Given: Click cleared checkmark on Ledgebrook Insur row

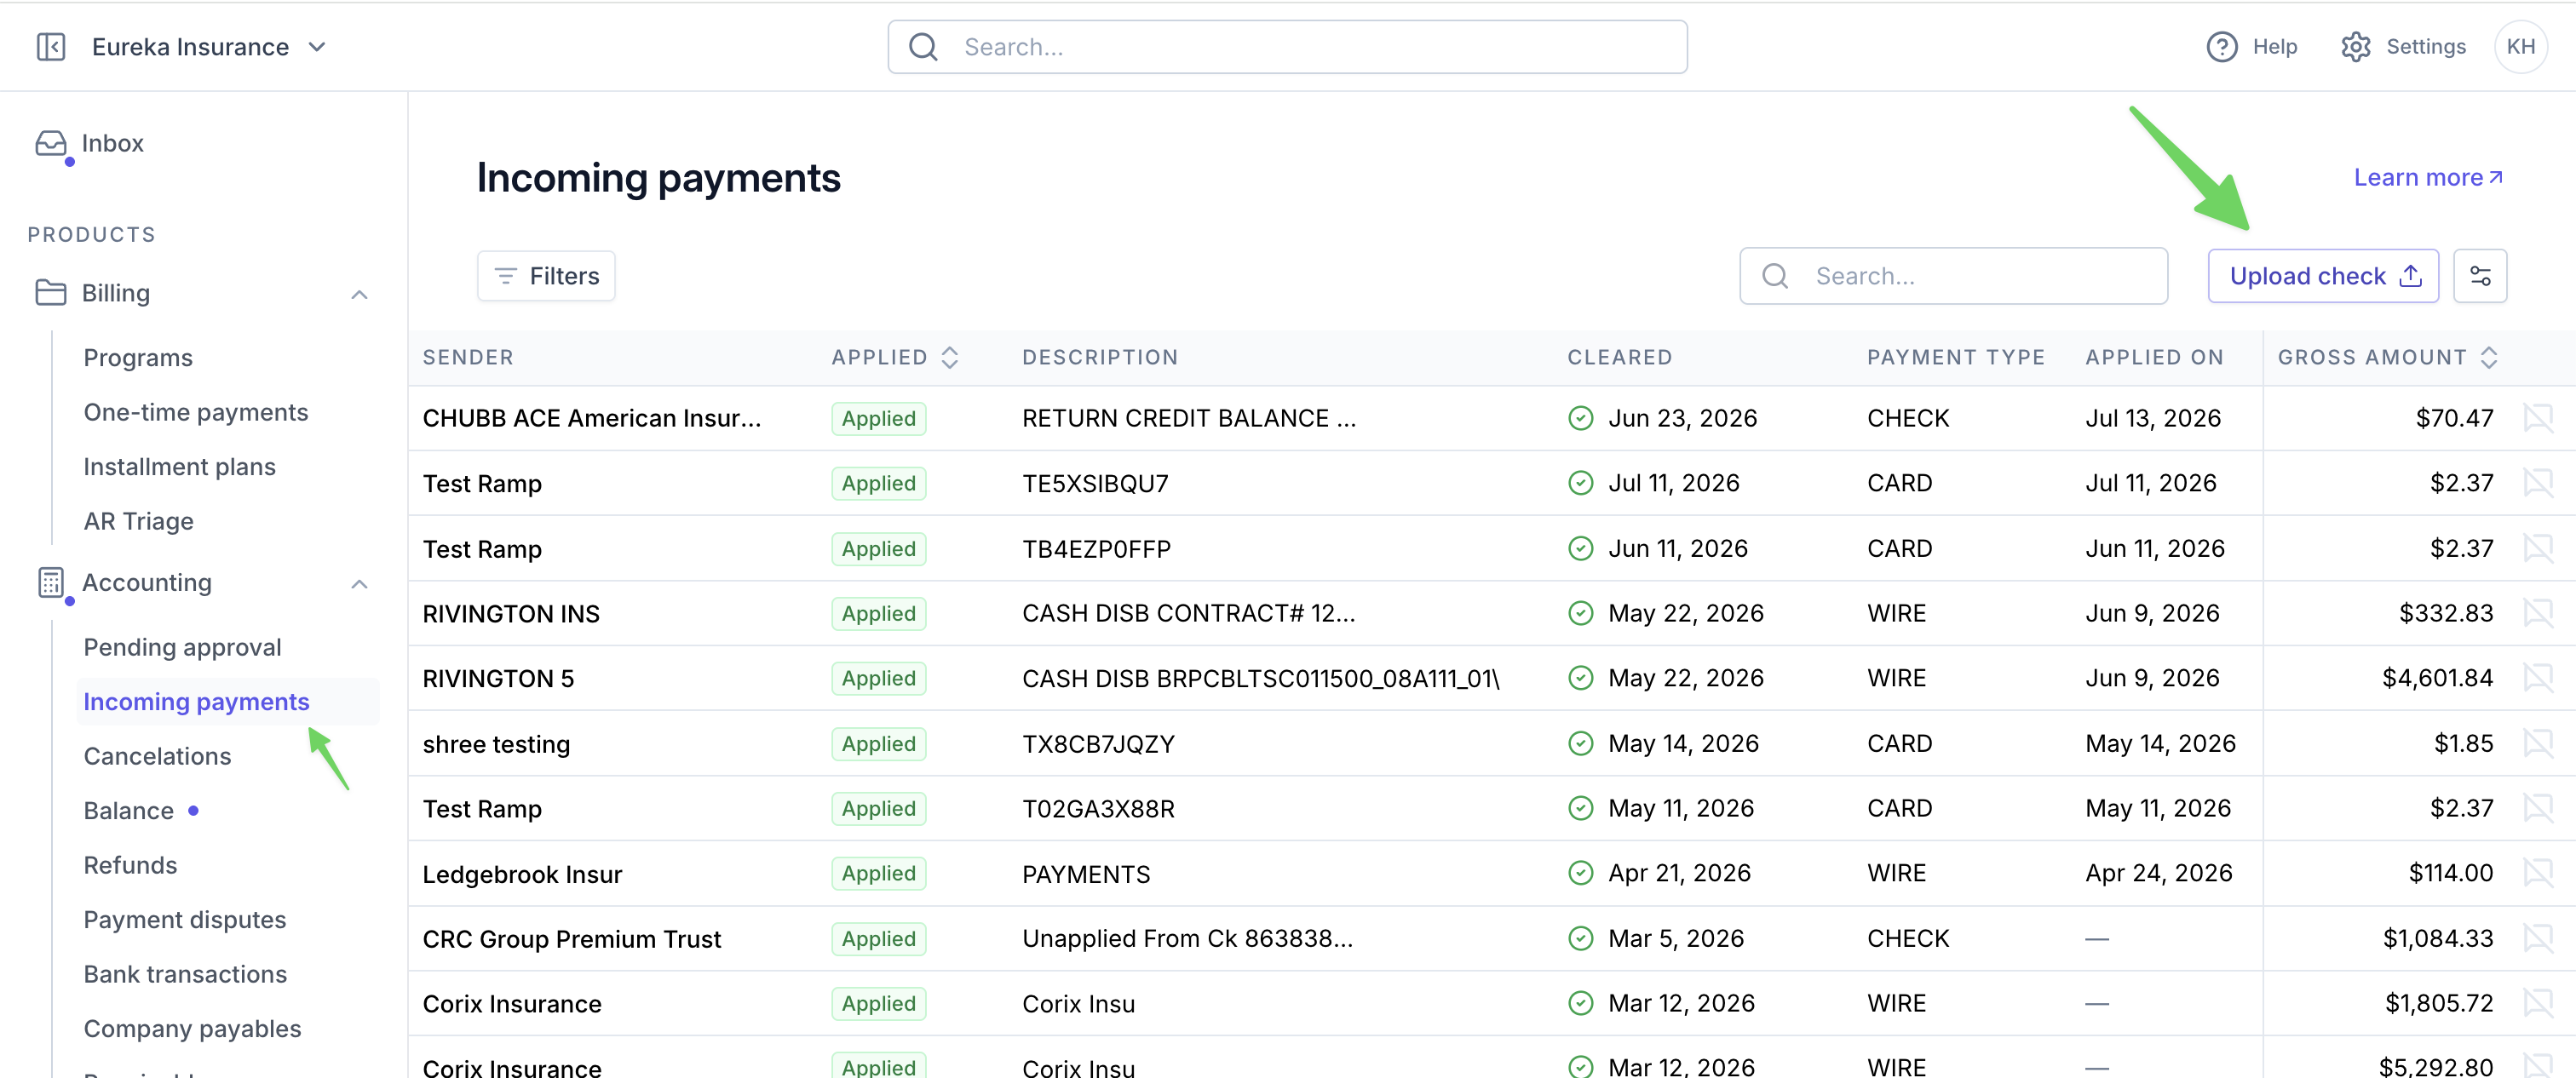Looking at the screenshot, I should [x=1580, y=873].
